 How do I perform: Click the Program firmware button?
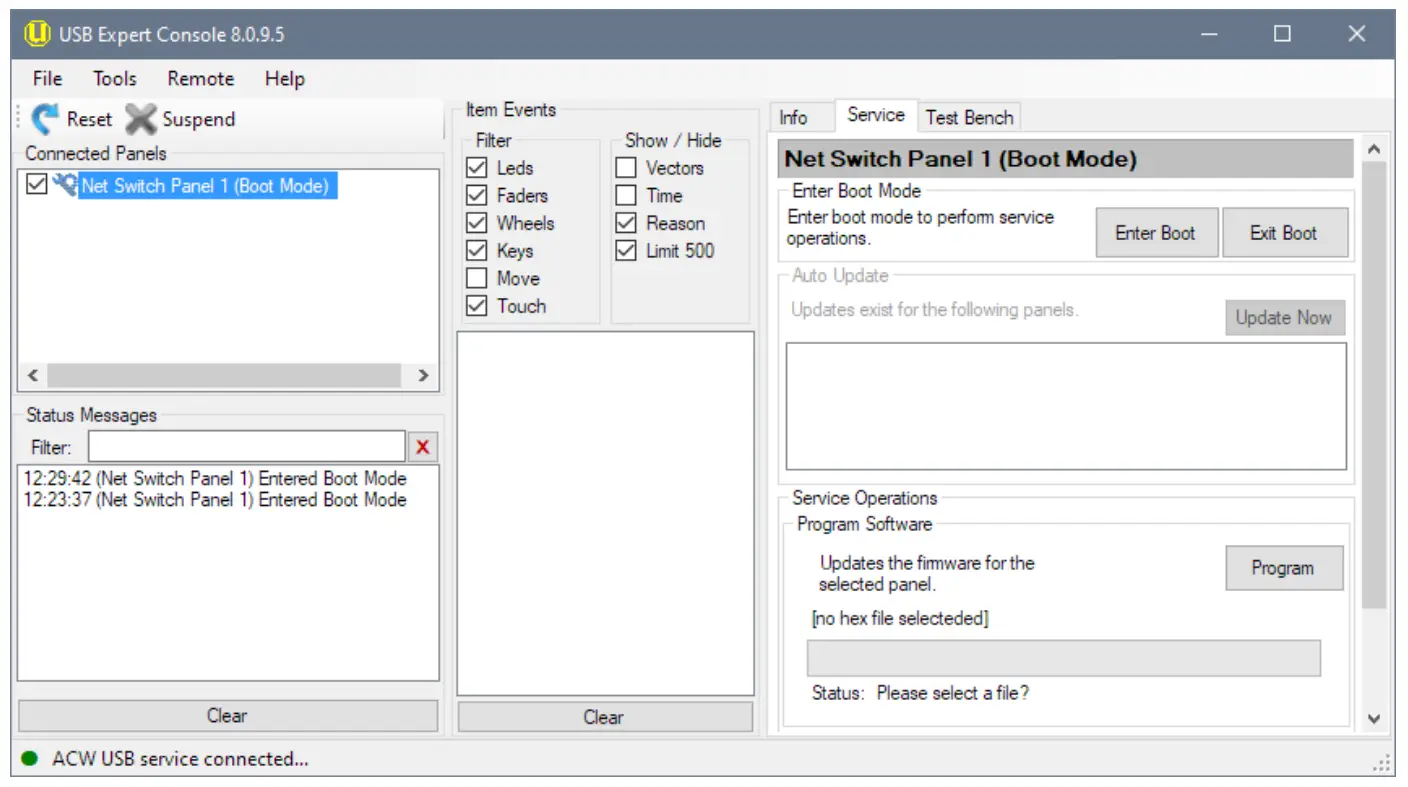[x=1283, y=568]
